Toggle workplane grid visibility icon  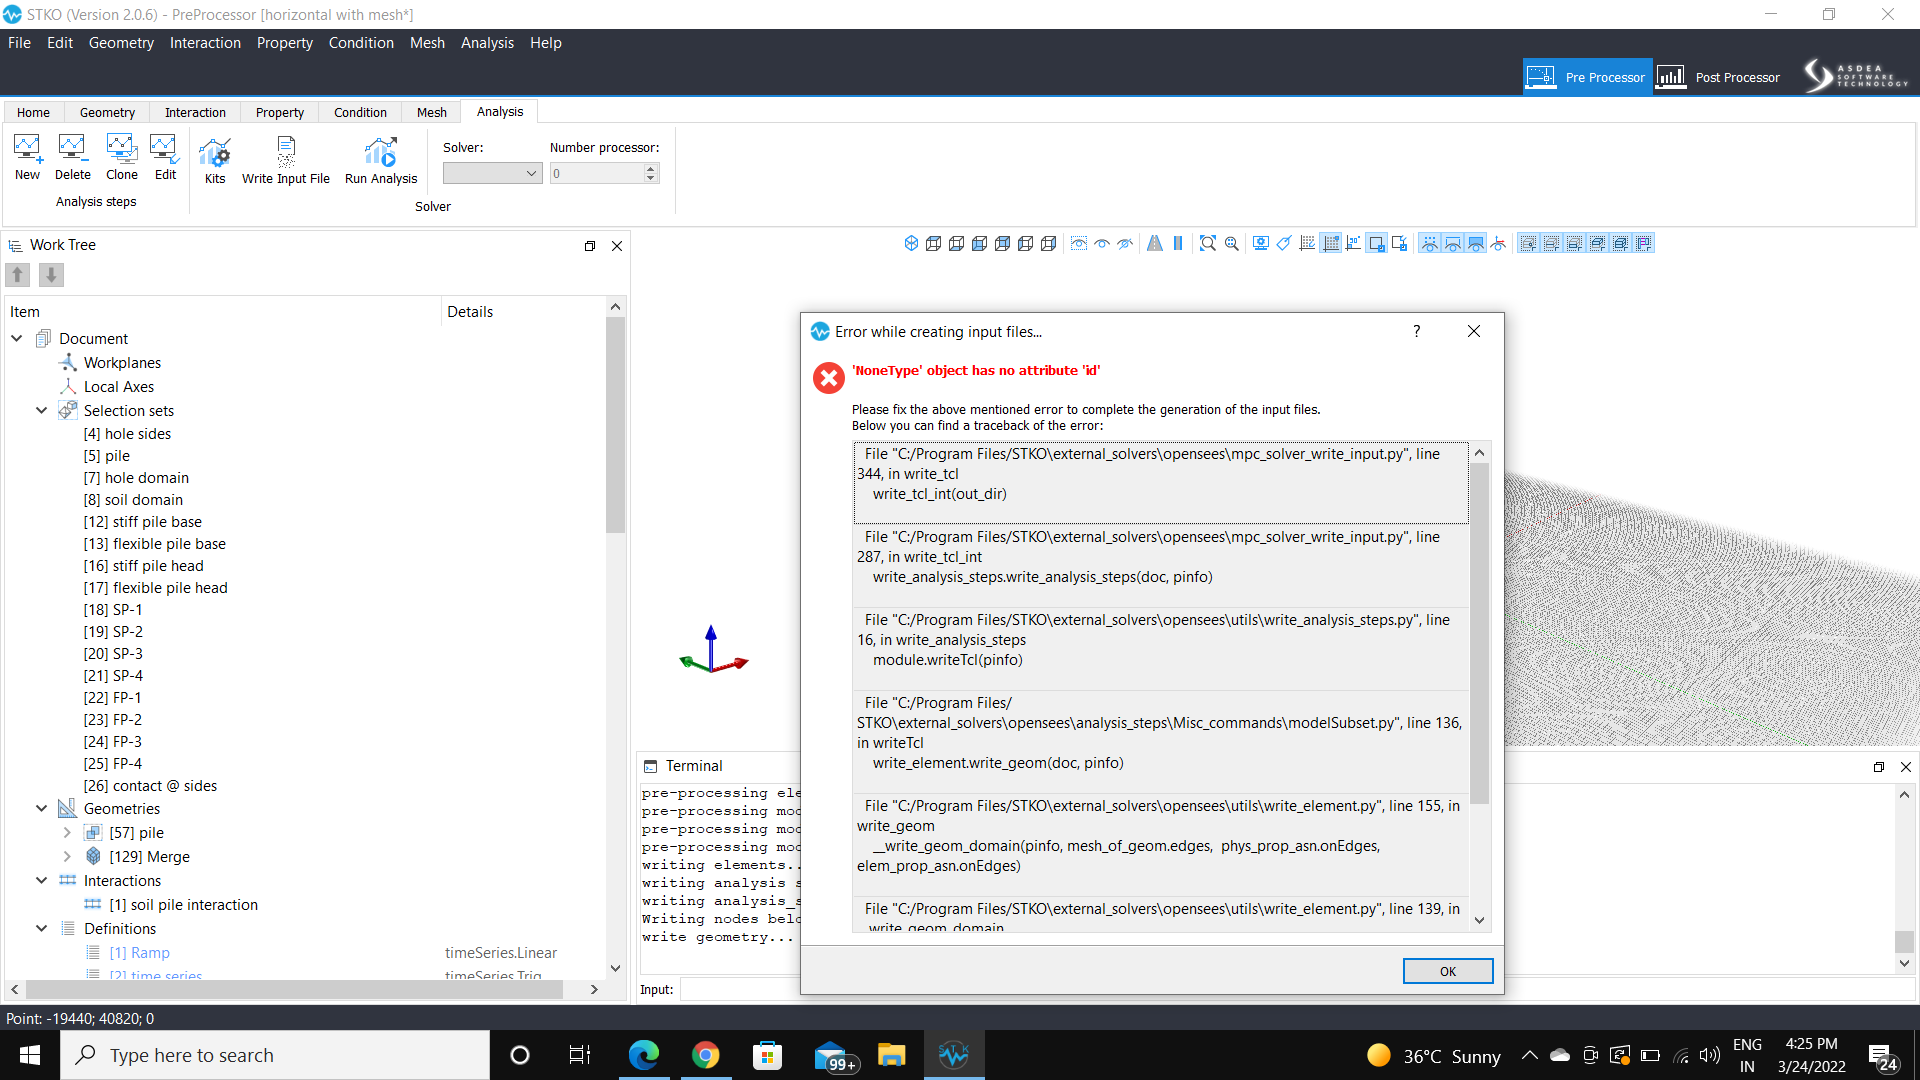(x=1307, y=243)
